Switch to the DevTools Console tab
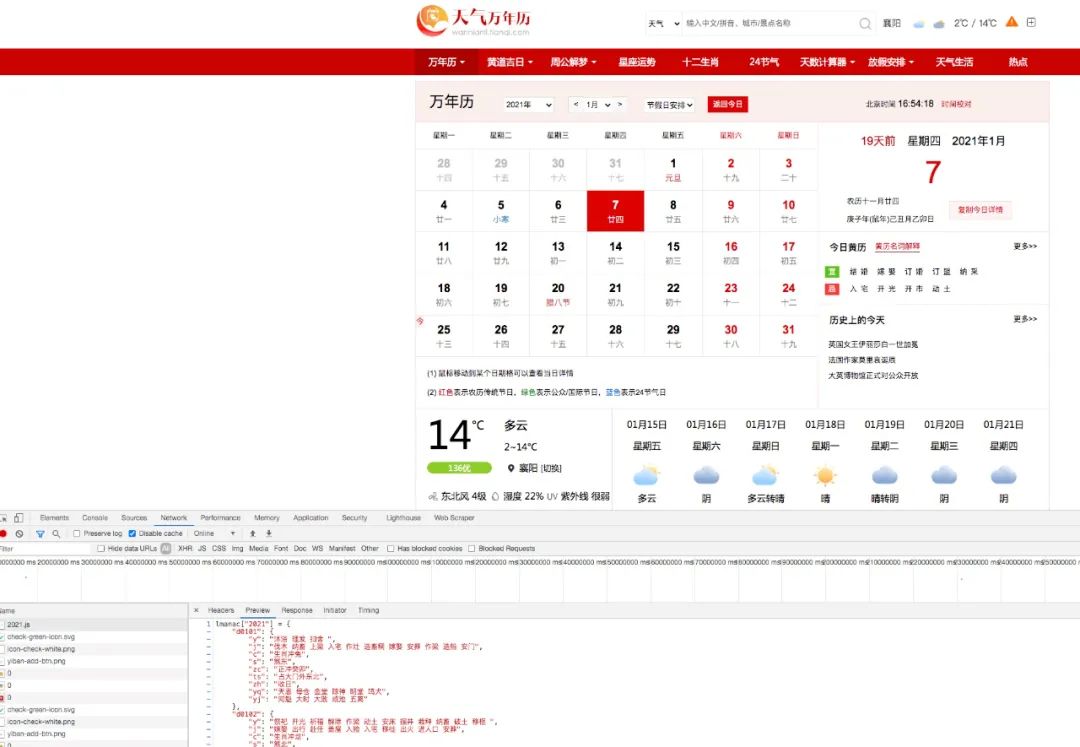Image resolution: width=1080 pixels, height=747 pixels. (x=95, y=518)
